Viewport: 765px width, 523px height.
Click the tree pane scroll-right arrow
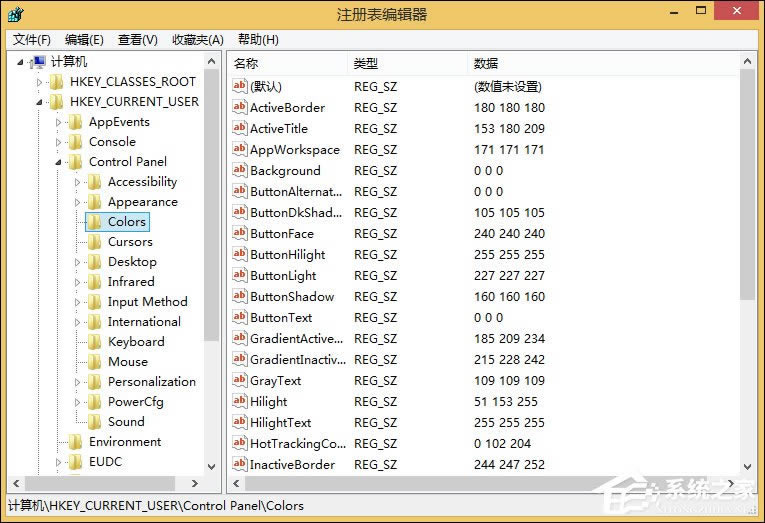(x=195, y=483)
